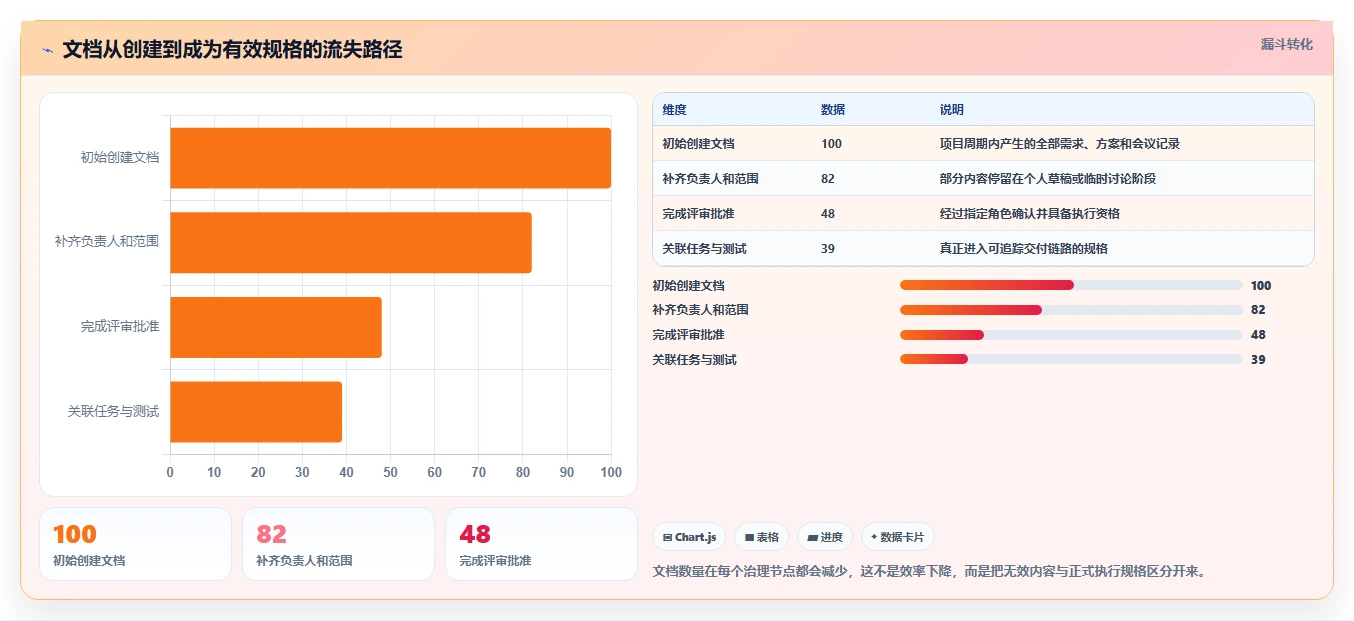Click the 补齐负责人和范围 progress bar showing 82
The height and width of the screenshot is (621, 1354).
[x=1071, y=310]
